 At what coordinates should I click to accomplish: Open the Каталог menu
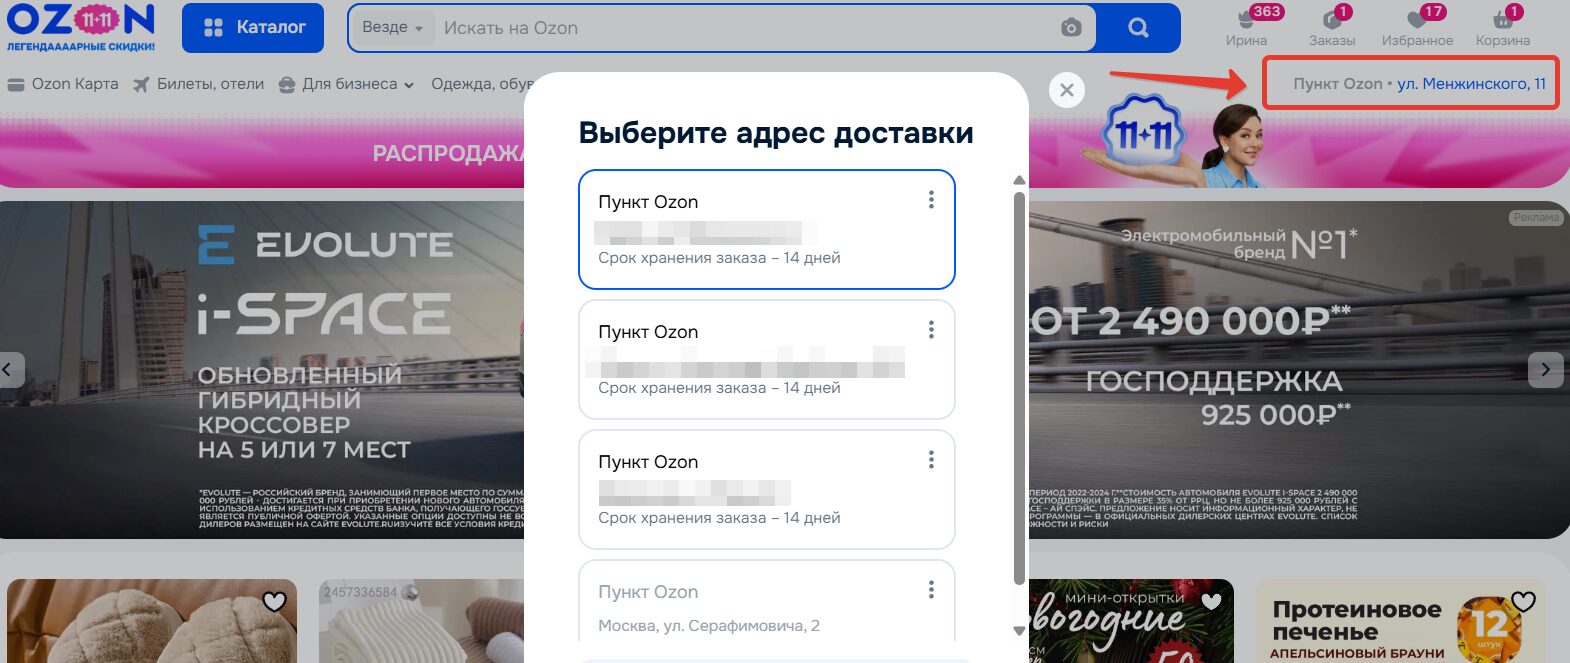(253, 28)
